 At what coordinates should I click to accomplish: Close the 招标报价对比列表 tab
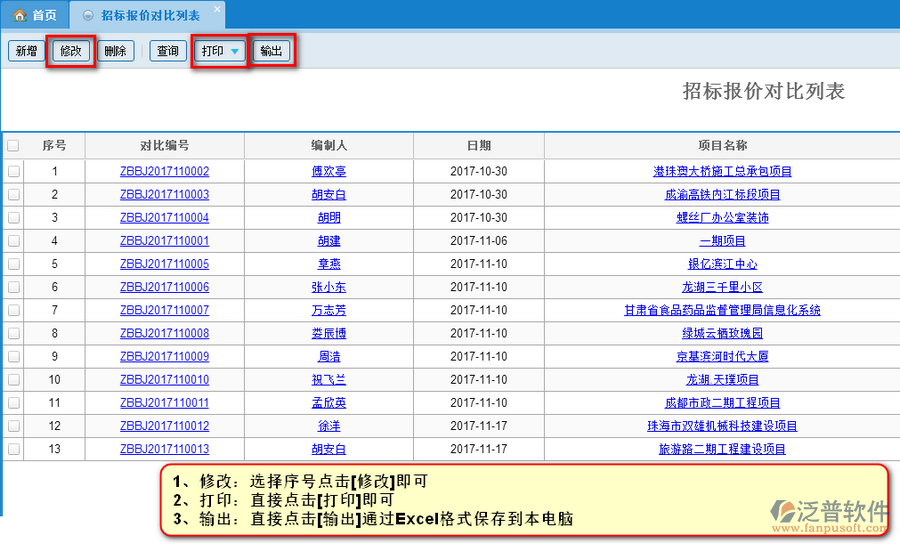tap(217, 10)
